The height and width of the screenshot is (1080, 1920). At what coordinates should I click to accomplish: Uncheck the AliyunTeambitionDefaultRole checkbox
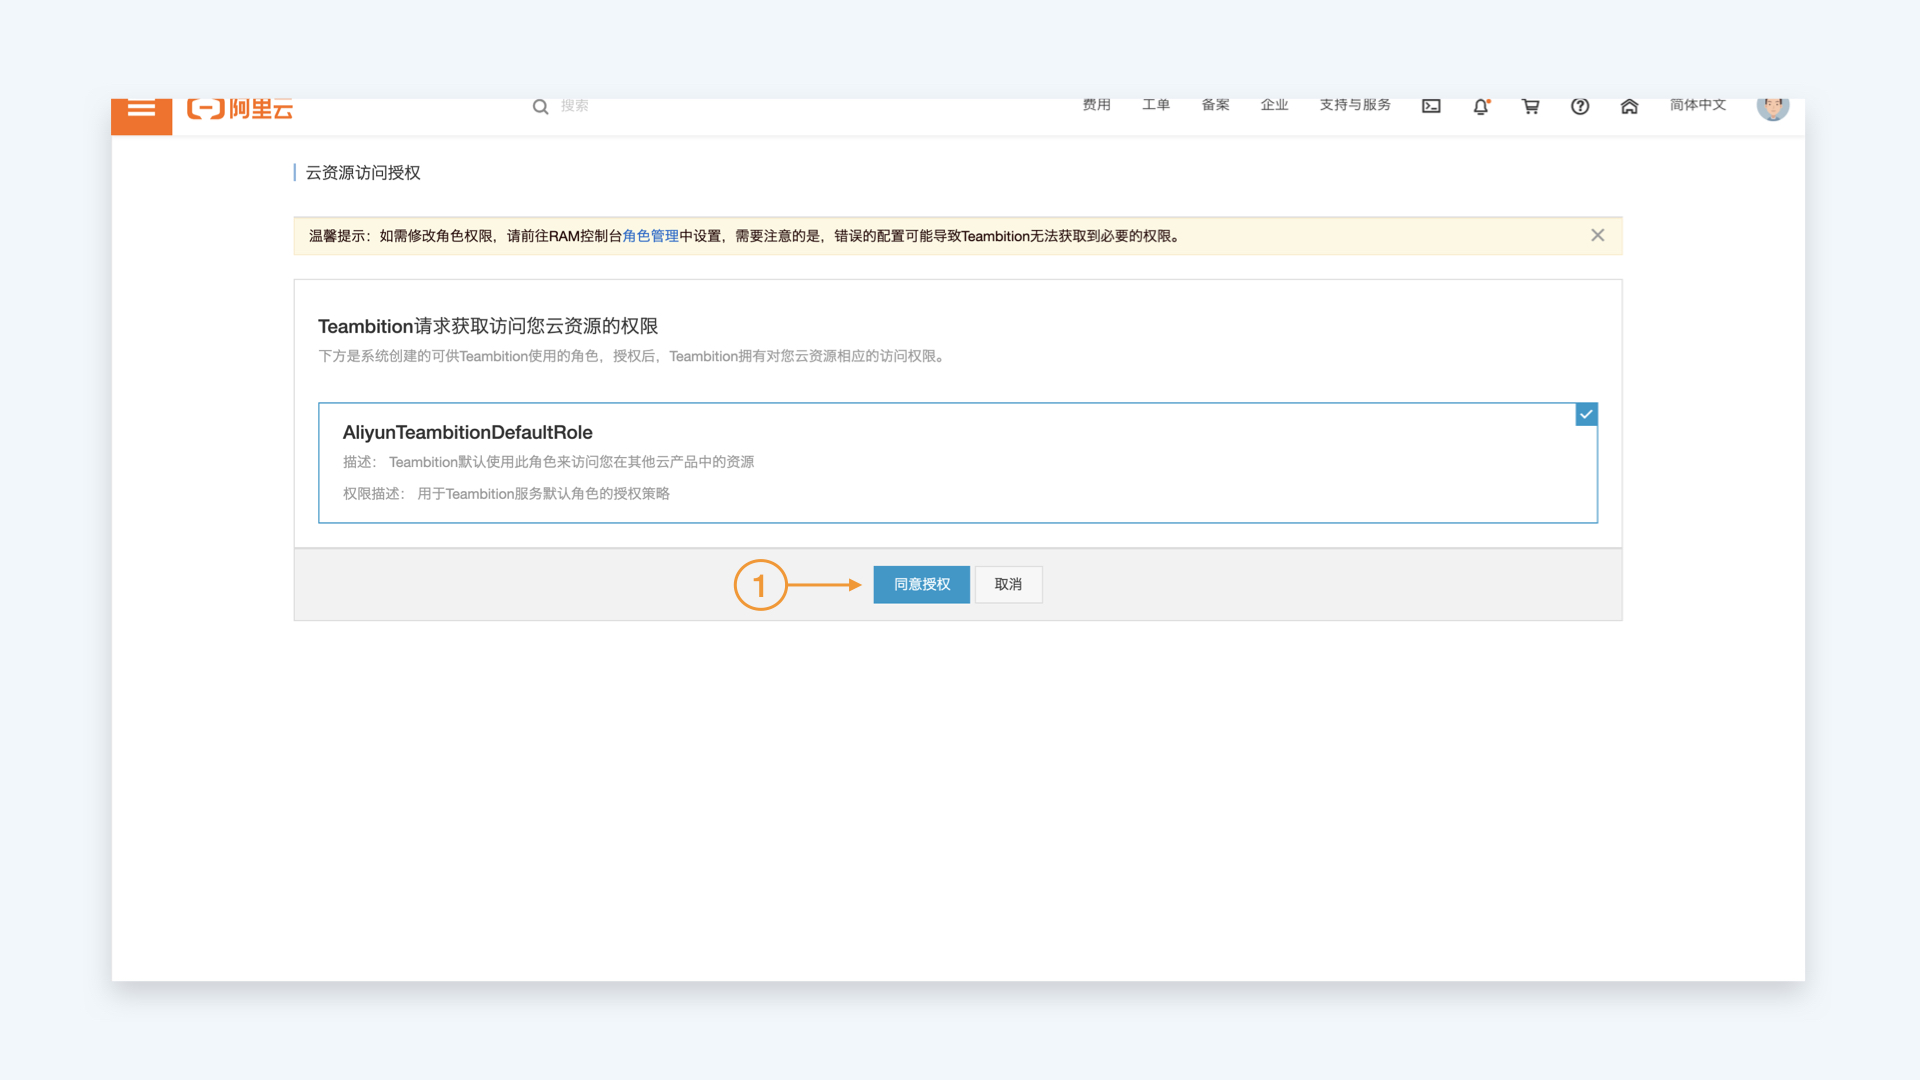(x=1586, y=414)
